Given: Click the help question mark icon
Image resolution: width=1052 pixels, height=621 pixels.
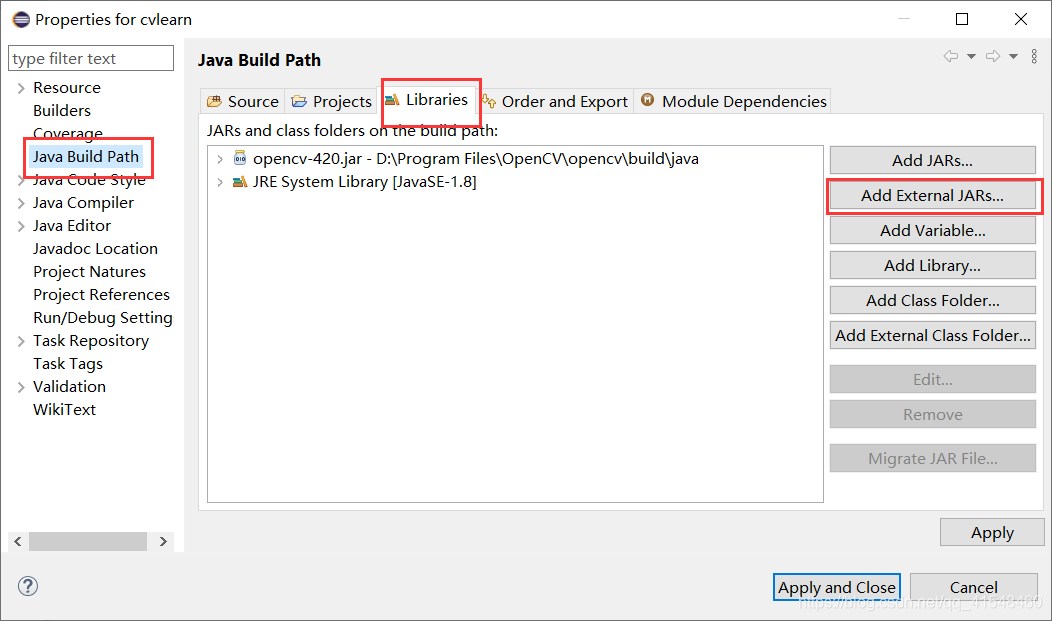Looking at the screenshot, I should pos(27,587).
